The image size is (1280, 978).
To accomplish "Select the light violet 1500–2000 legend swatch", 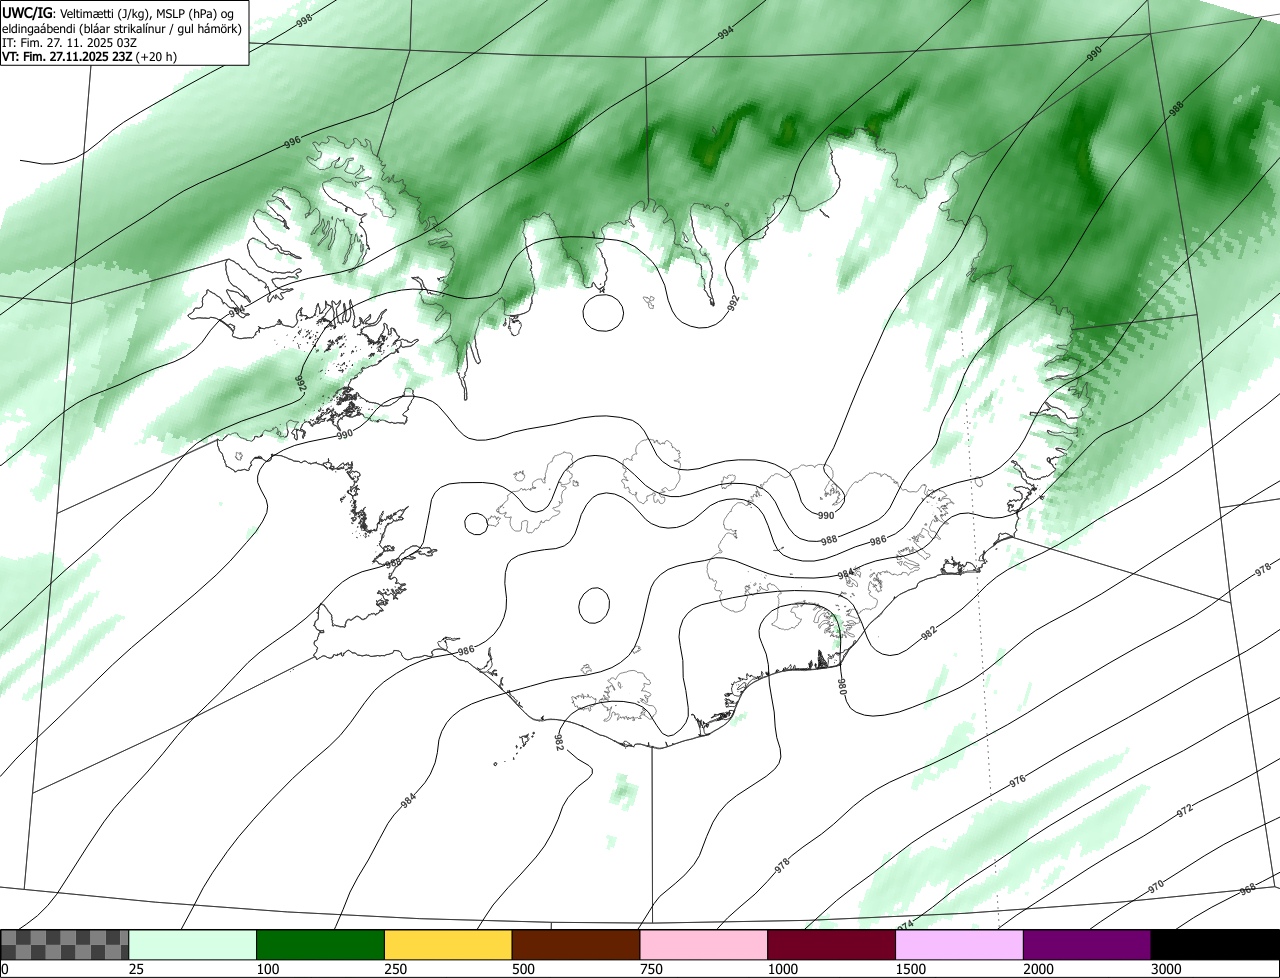I will point(960,944).
